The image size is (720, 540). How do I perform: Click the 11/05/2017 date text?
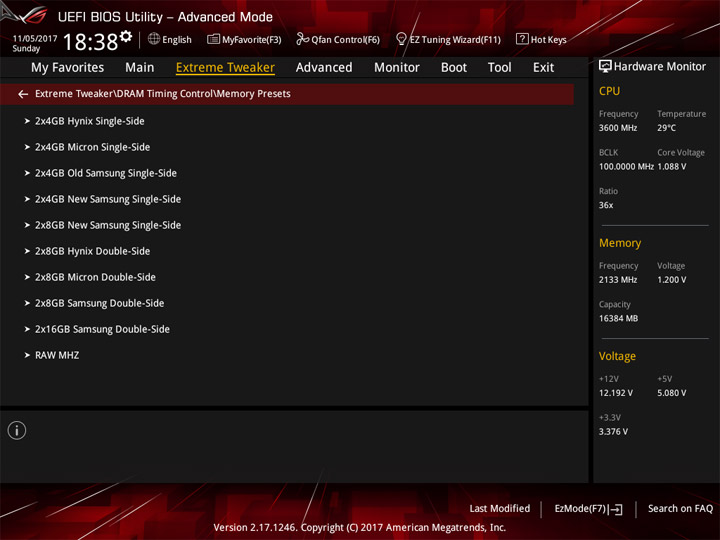35,39
